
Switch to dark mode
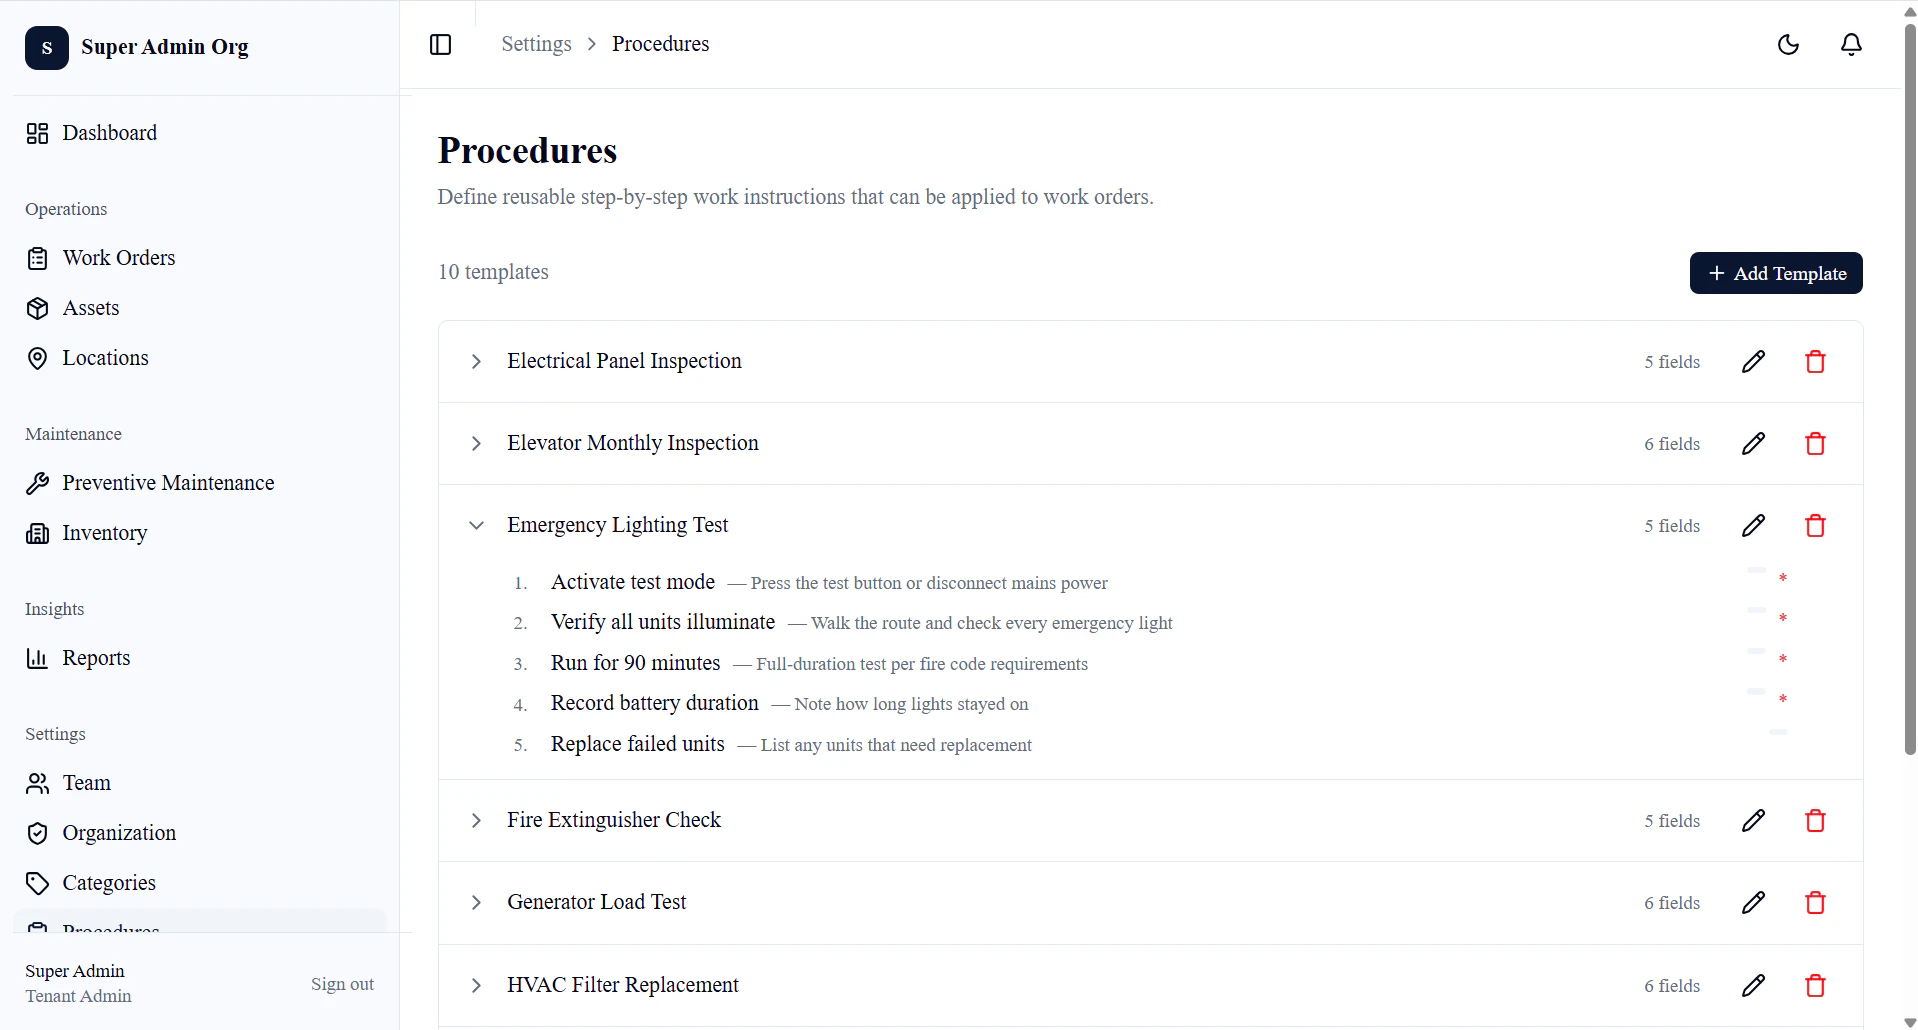[x=1789, y=44]
